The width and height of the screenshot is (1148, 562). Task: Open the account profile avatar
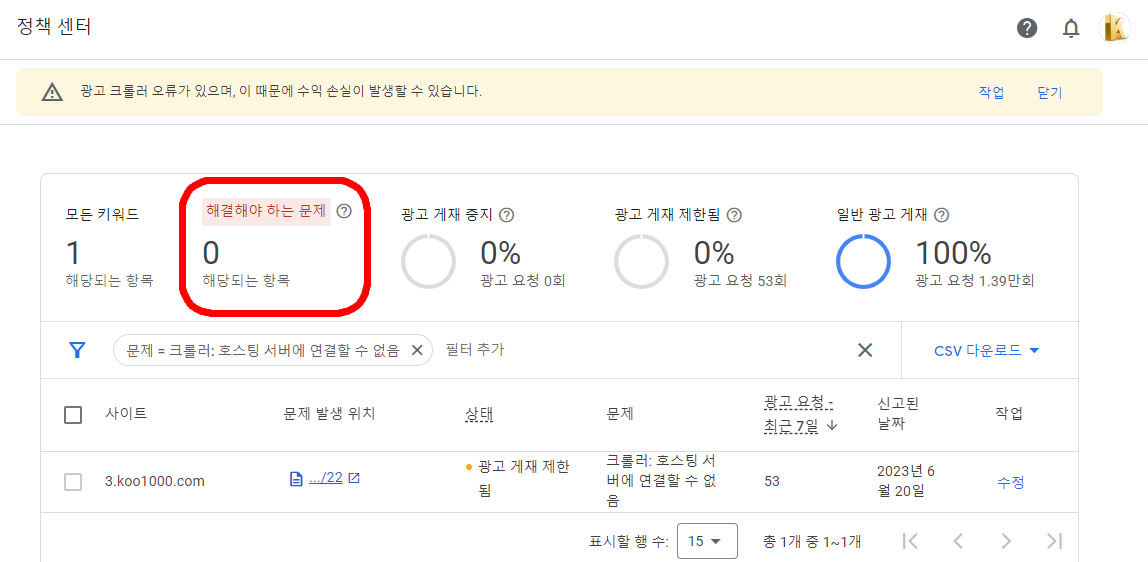[x=1116, y=28]
